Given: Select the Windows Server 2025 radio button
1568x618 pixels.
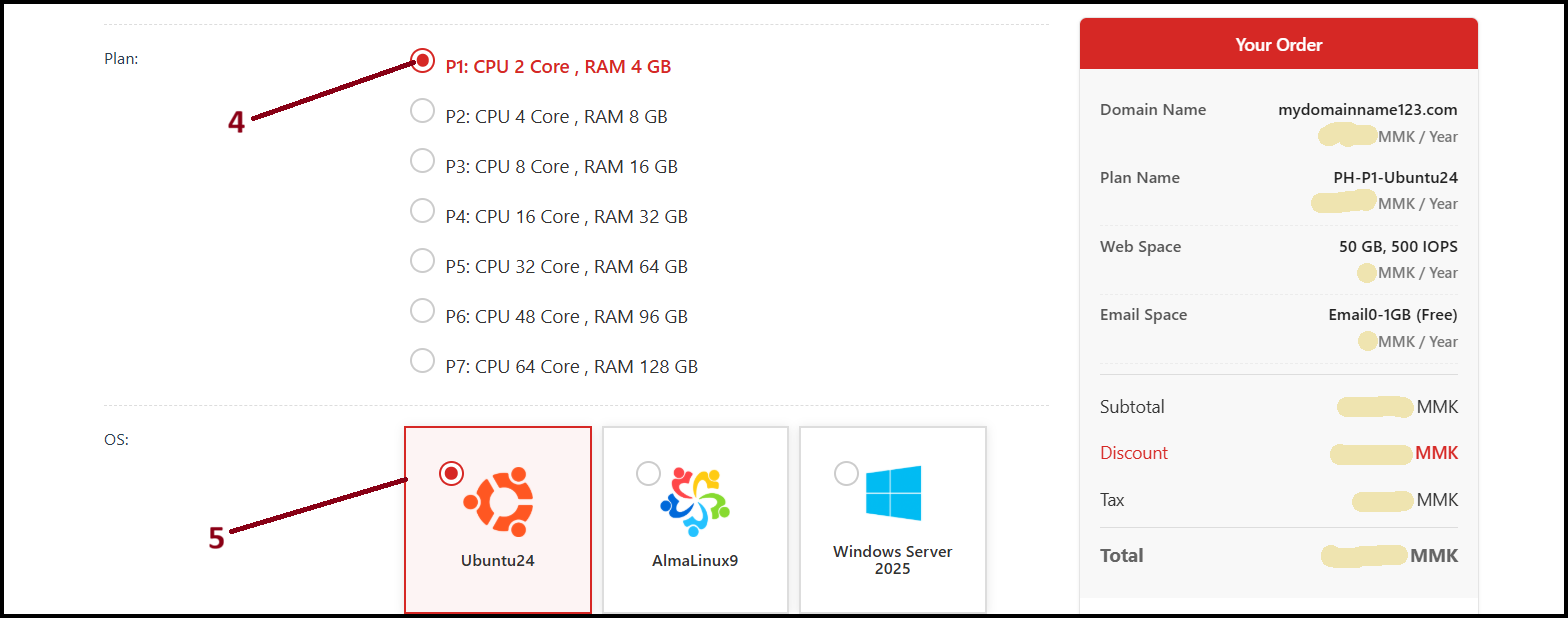Looking at the screenshot, I should [846, 473].
